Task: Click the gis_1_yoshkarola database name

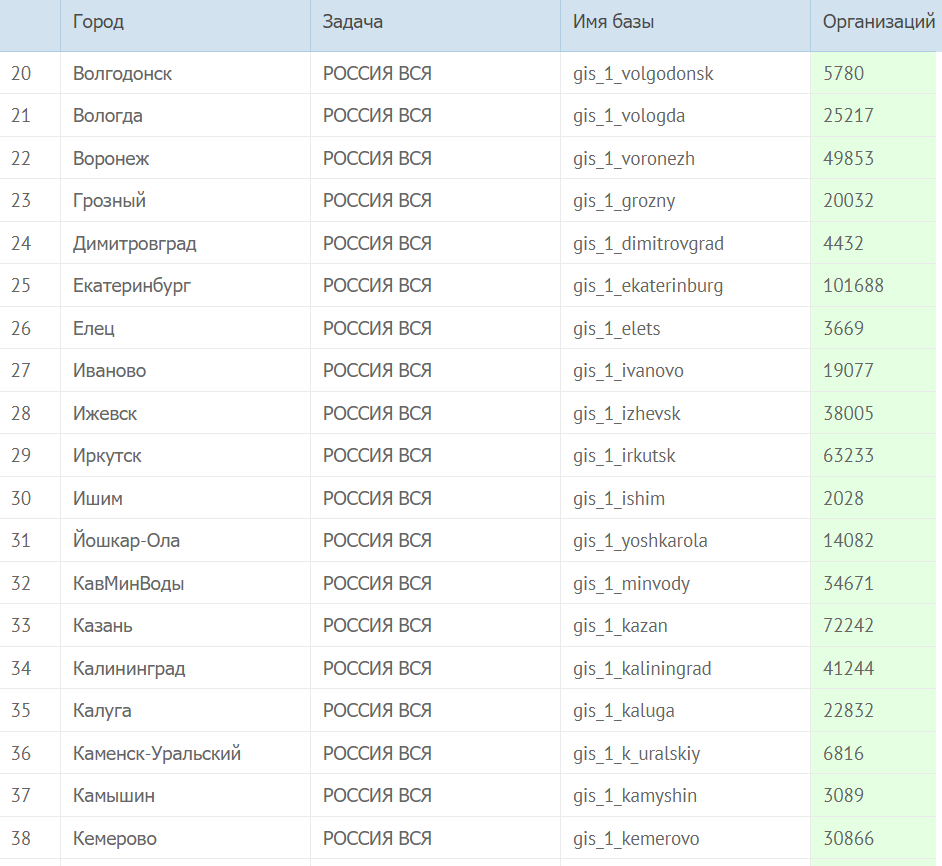Action: tap(640, 541)
